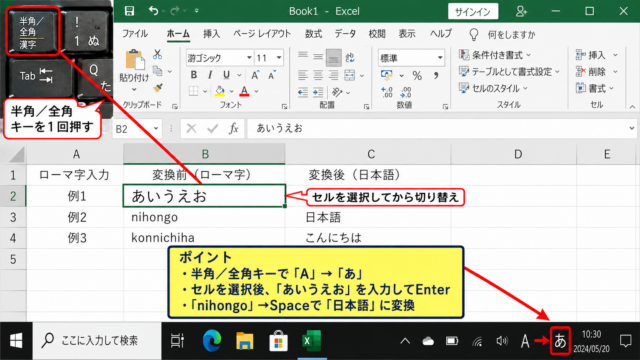Toggle Italic formatting

[x=210, y=75]
